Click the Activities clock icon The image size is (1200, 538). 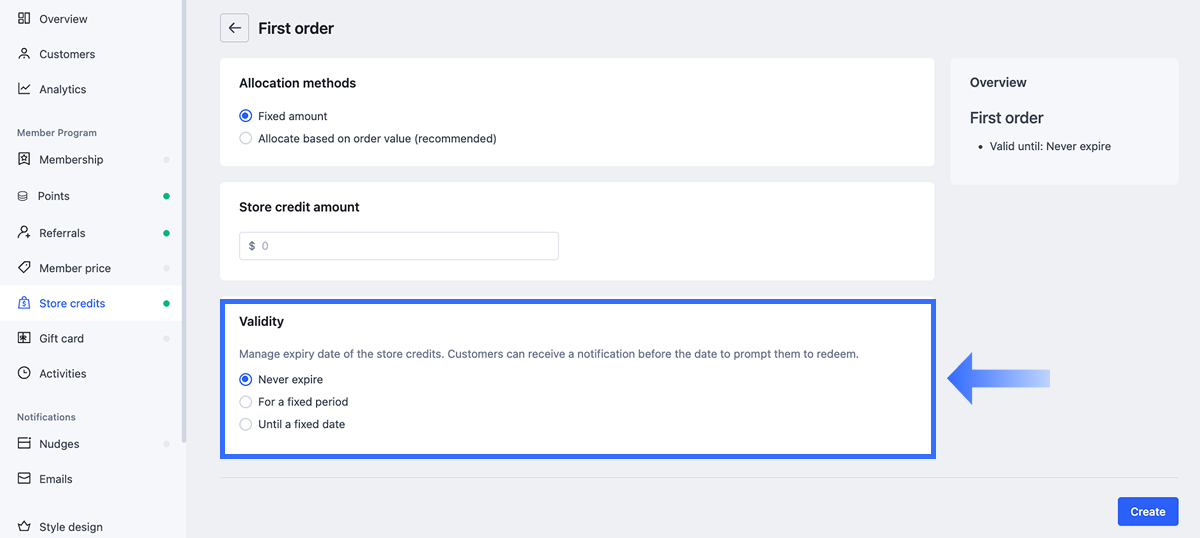24,373
